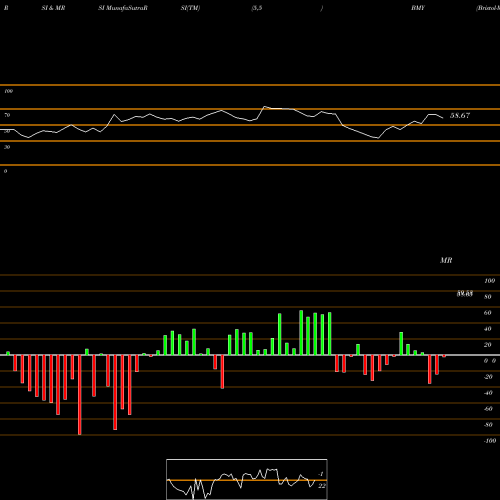Click the RSI axis label 100
The height and width of the screenshot is (500, 500).
[x=8, y=91]
